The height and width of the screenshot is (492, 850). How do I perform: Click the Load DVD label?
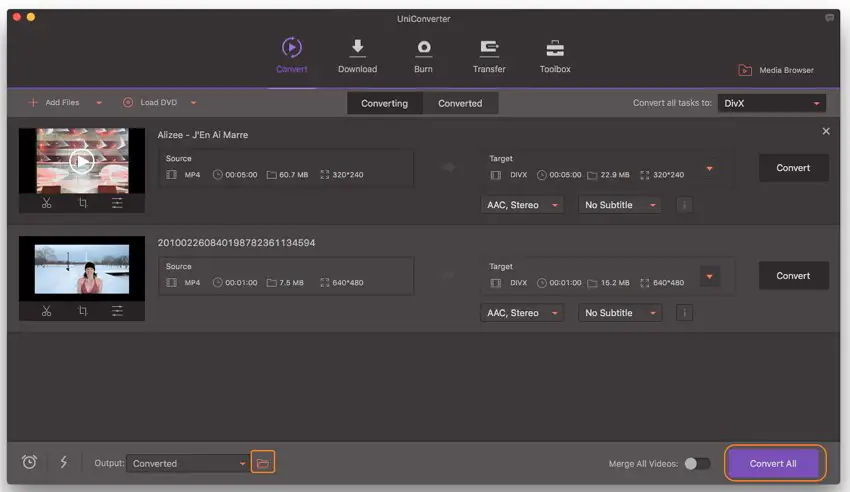click(x=158, y=102)
